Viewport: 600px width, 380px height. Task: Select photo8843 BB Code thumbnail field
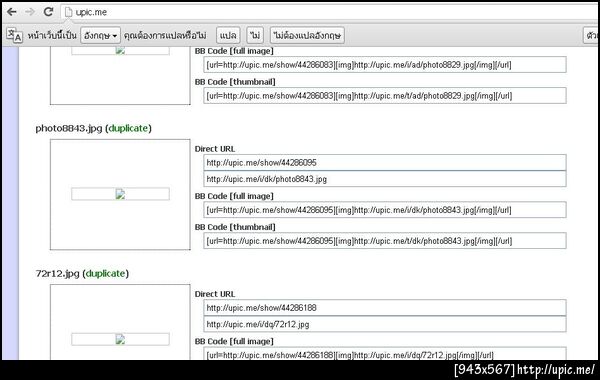coord(385,241)
